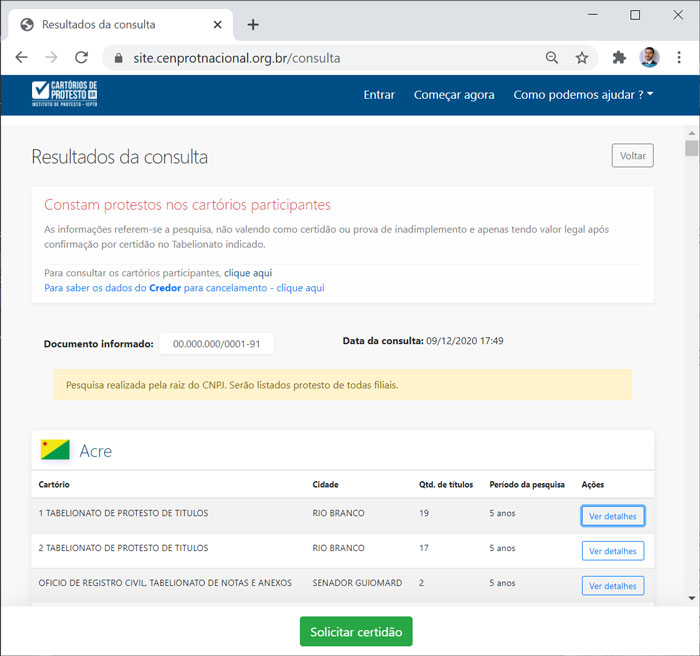Reload the page with refresh icon
Viewport: 700px width, 656px height.
coord(82,58)
